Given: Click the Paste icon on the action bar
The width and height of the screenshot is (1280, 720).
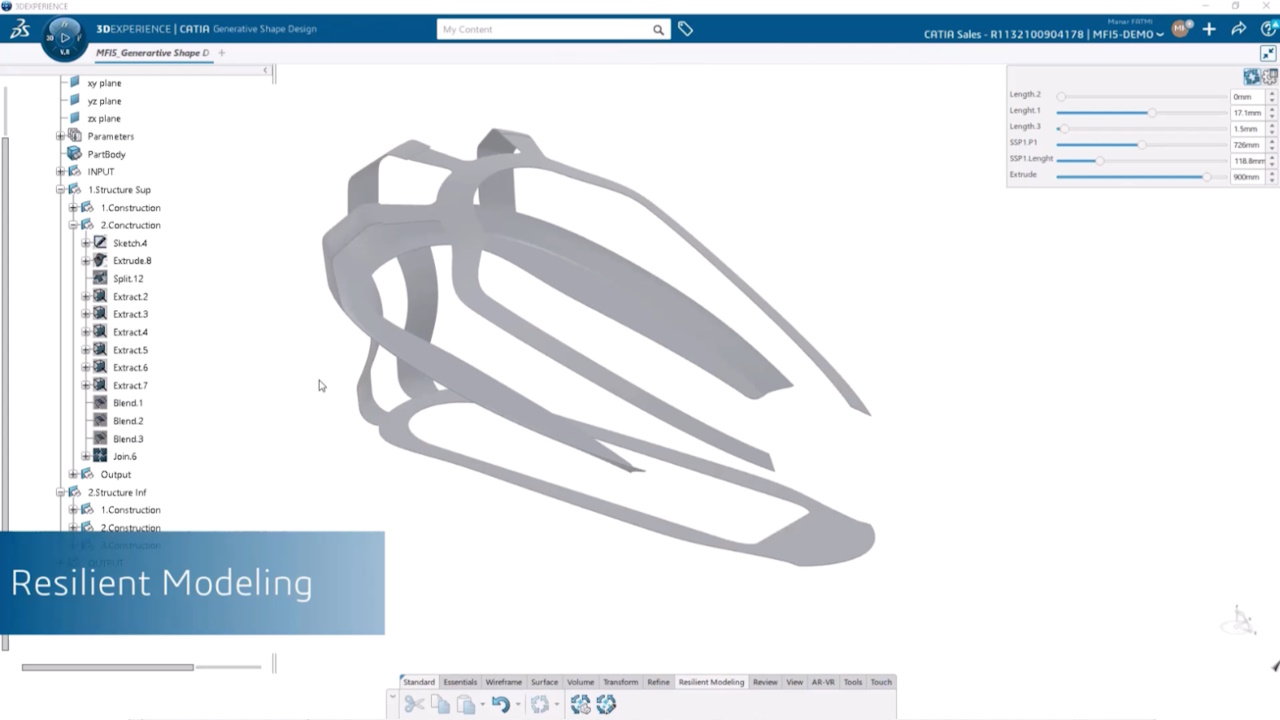Looking at the screenshot, I should tap(466, 703).
